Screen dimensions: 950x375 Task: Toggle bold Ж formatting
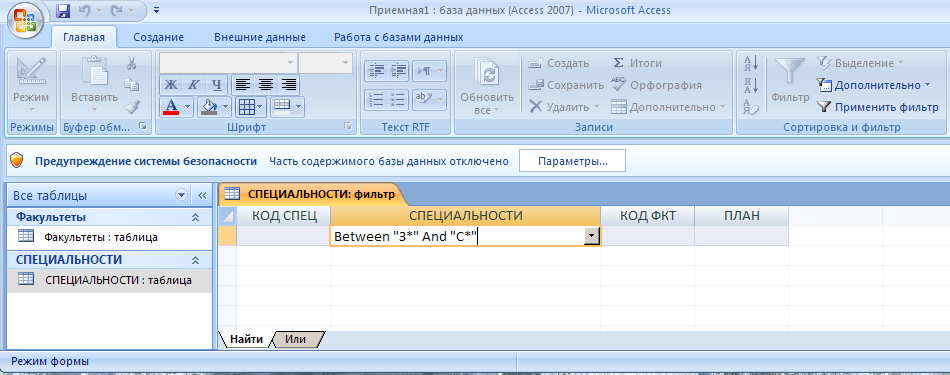click(x=170, y=85)
